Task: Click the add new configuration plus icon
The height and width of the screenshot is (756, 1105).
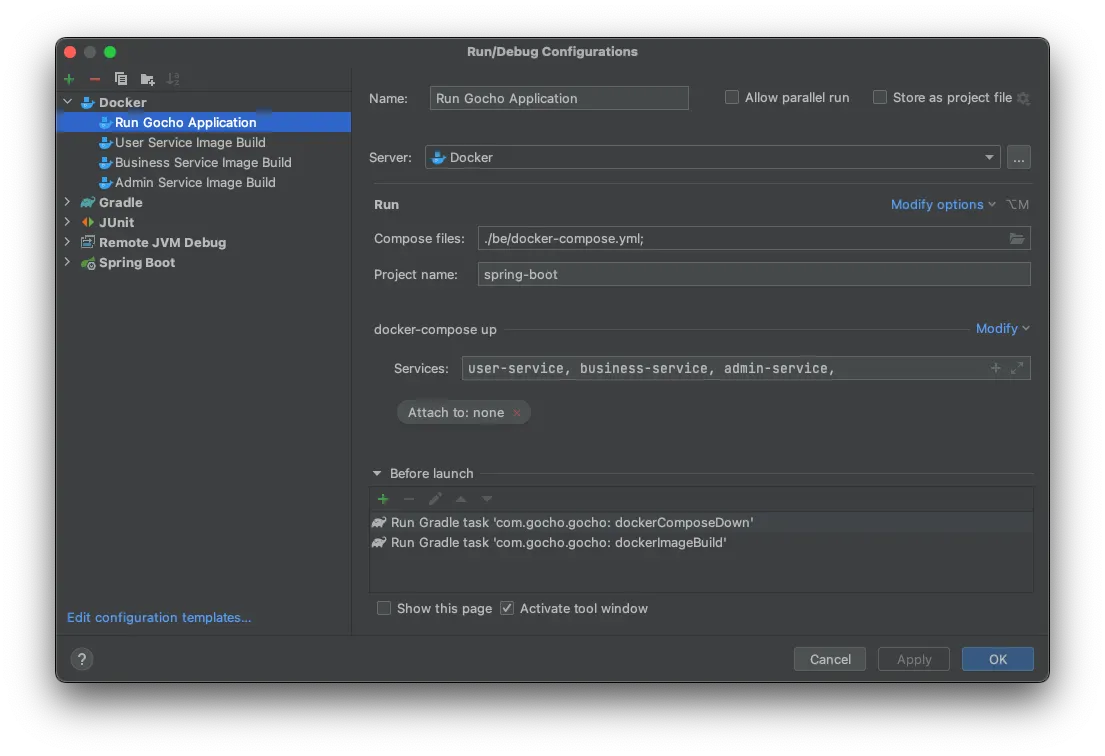Action: tap(69, 79)
